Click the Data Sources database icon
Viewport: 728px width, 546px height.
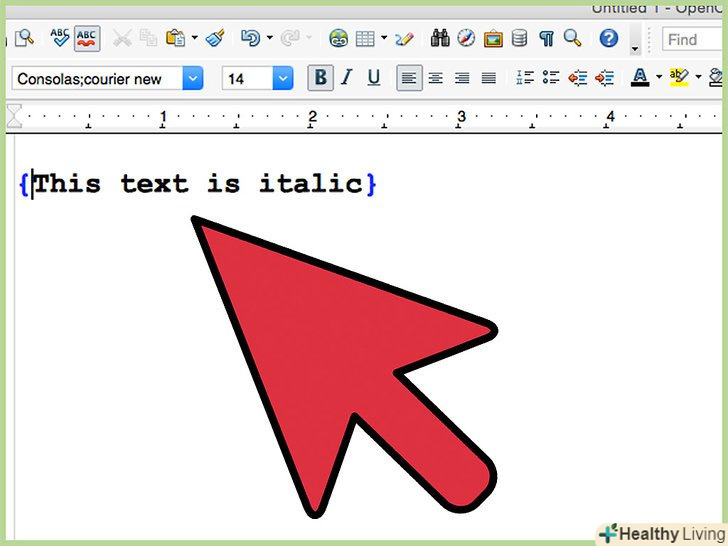coord(519,39)
